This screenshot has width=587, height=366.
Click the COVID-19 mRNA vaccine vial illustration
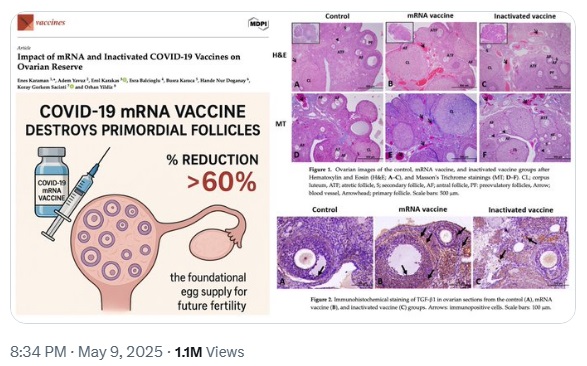[x=51, y=182]
